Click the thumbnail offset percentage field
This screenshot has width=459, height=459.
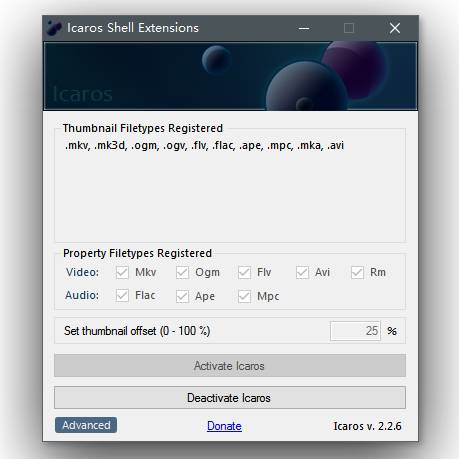tap(355, 331)
